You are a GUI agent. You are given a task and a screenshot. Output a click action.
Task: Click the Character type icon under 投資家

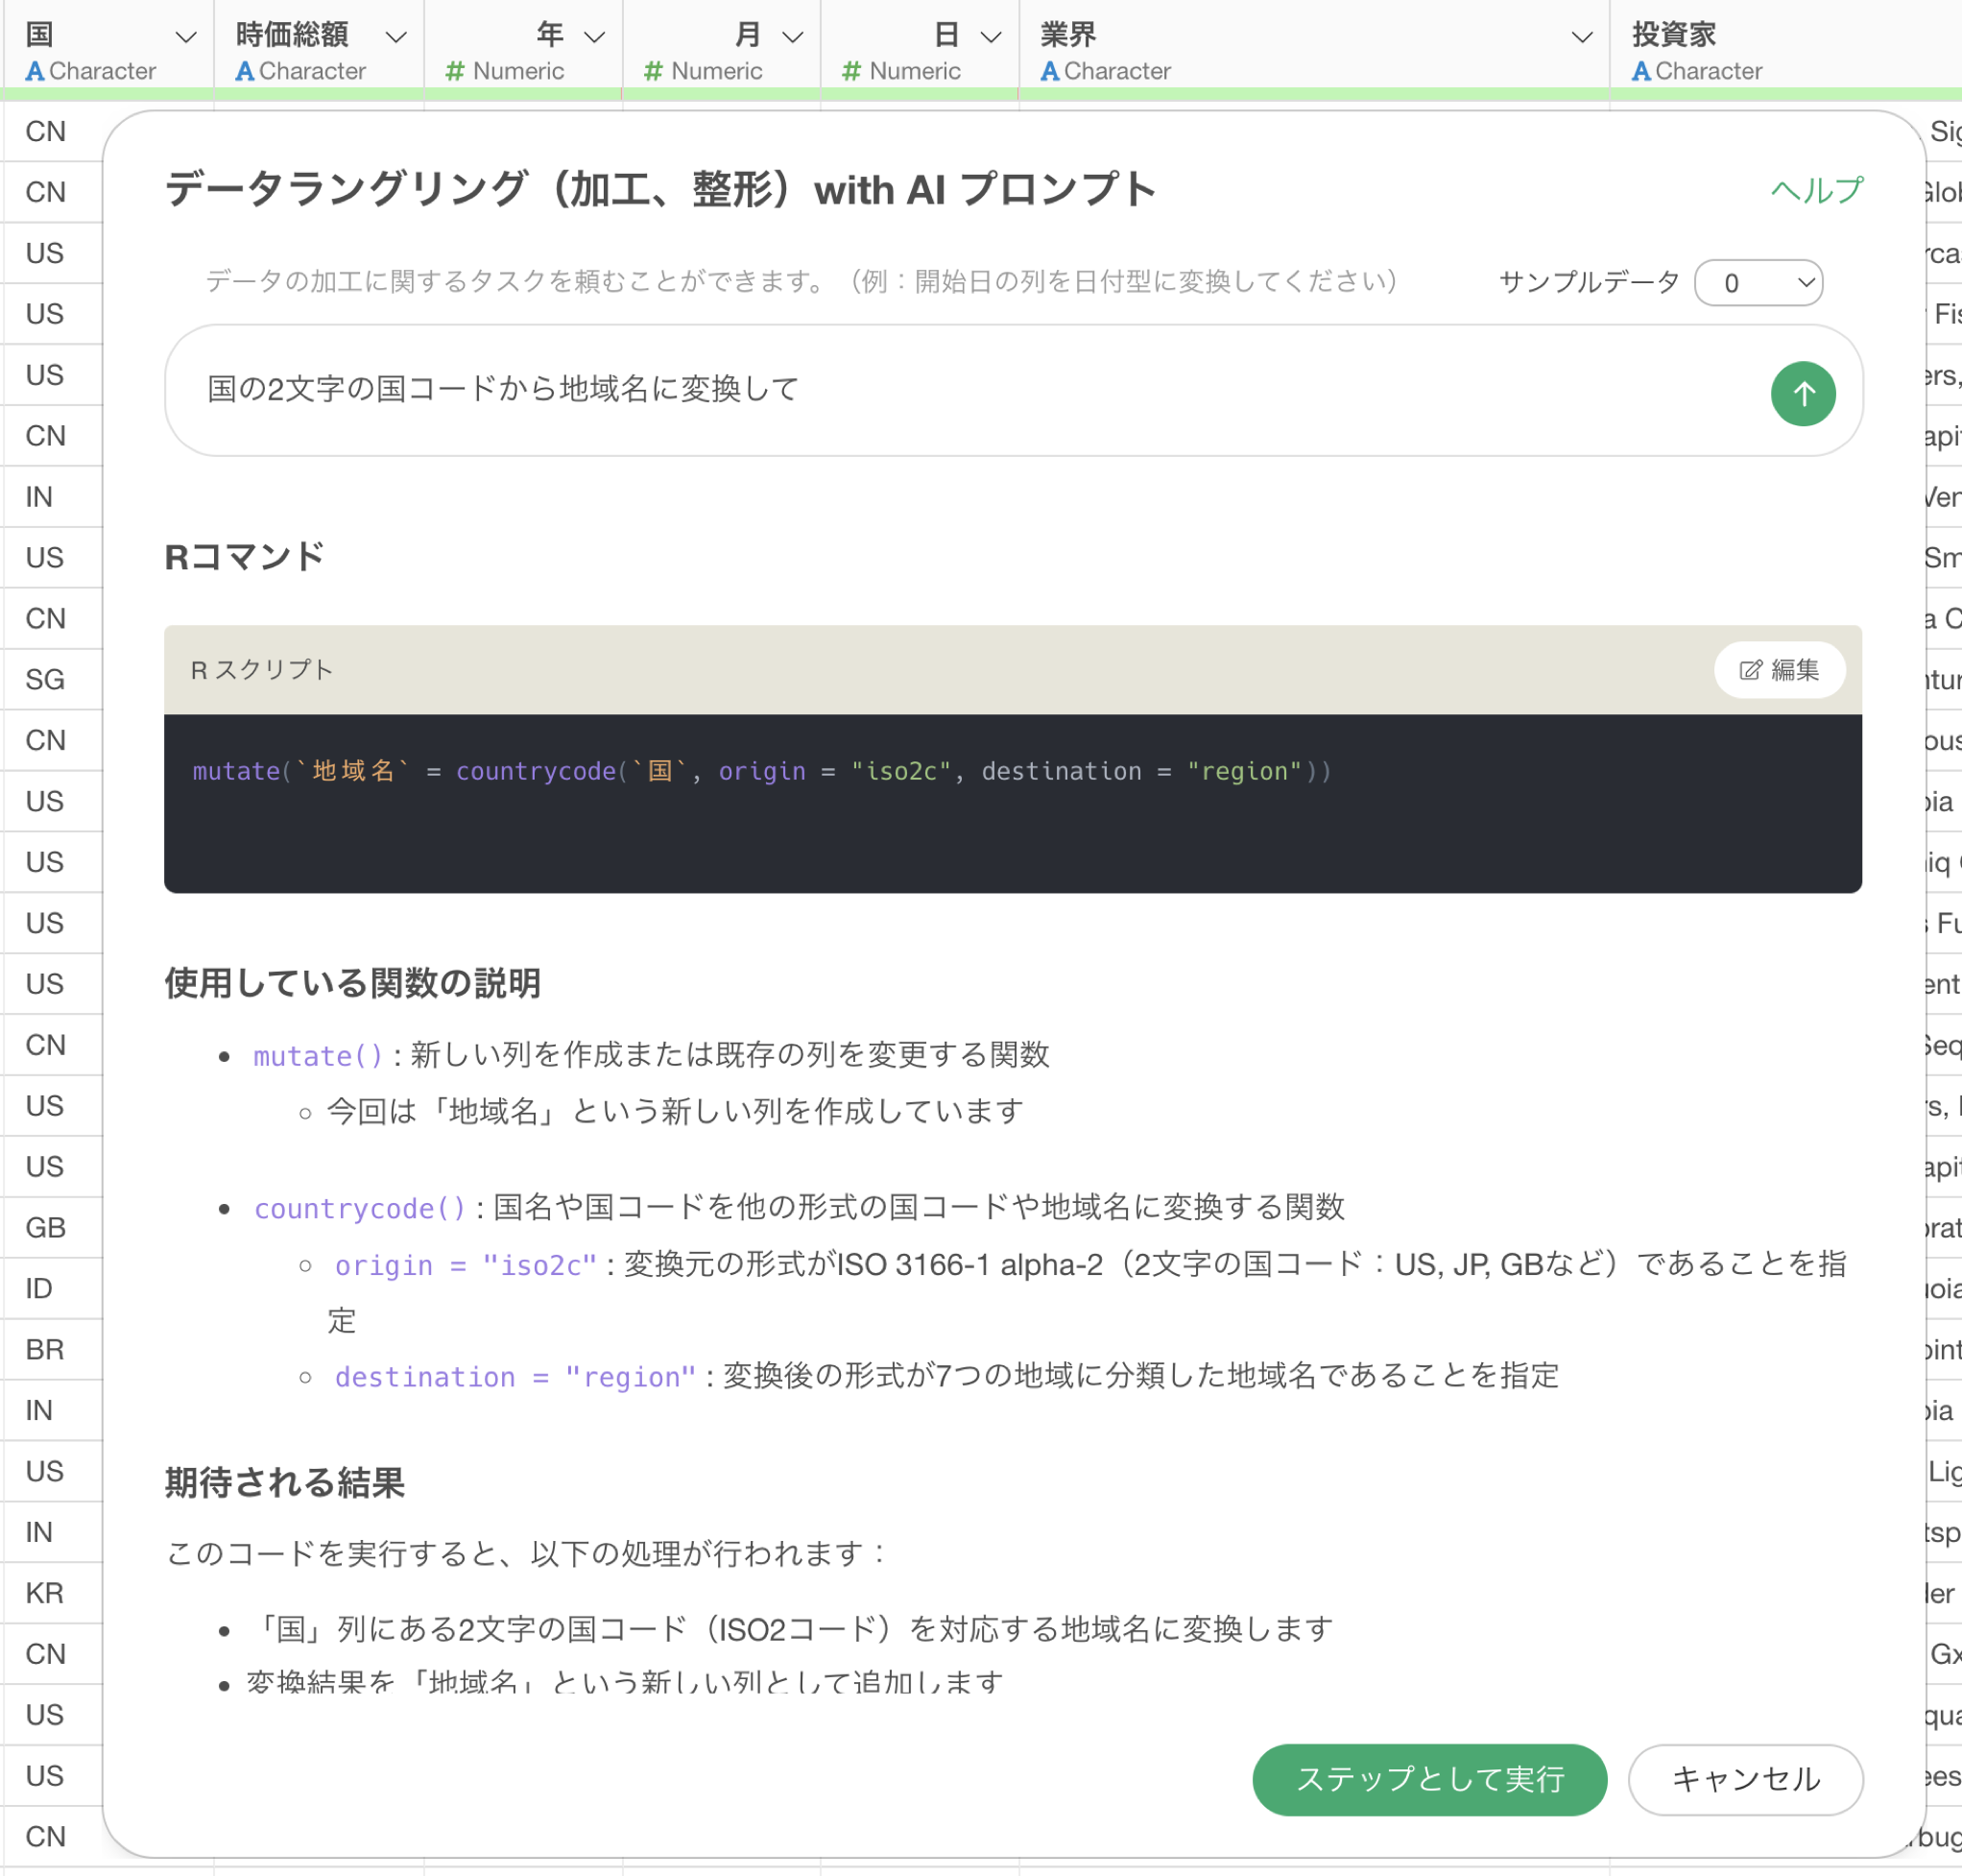tap(1640, 72)
